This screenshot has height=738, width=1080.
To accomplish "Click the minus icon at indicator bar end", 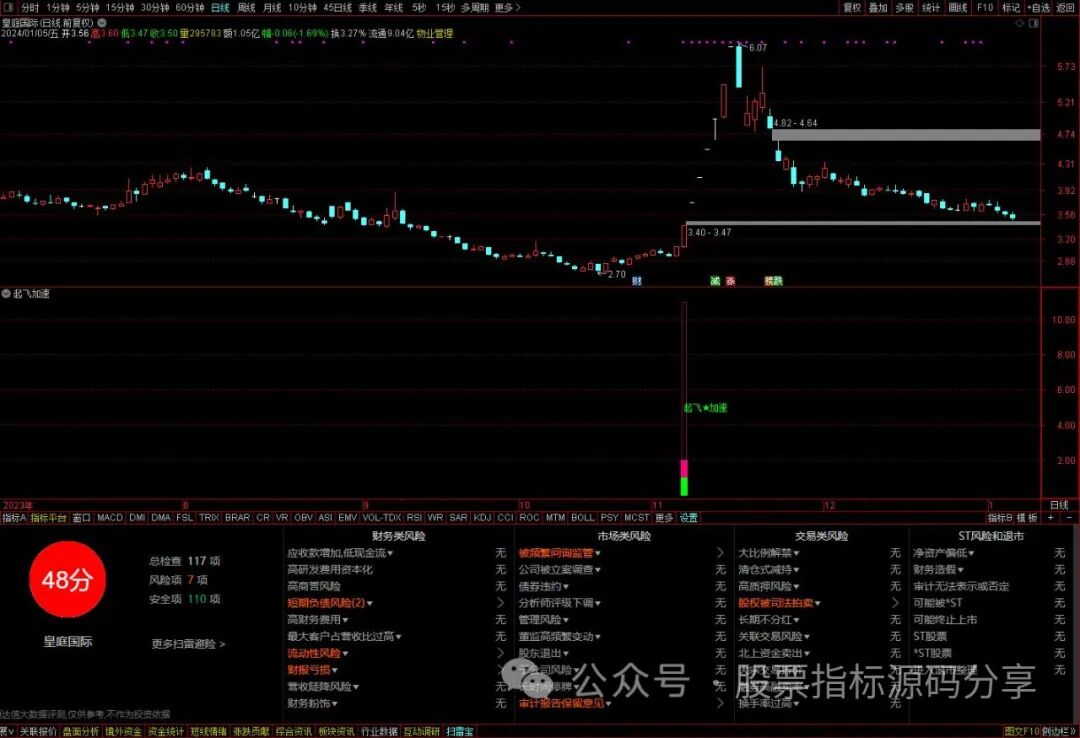I will pos(1069,517).
